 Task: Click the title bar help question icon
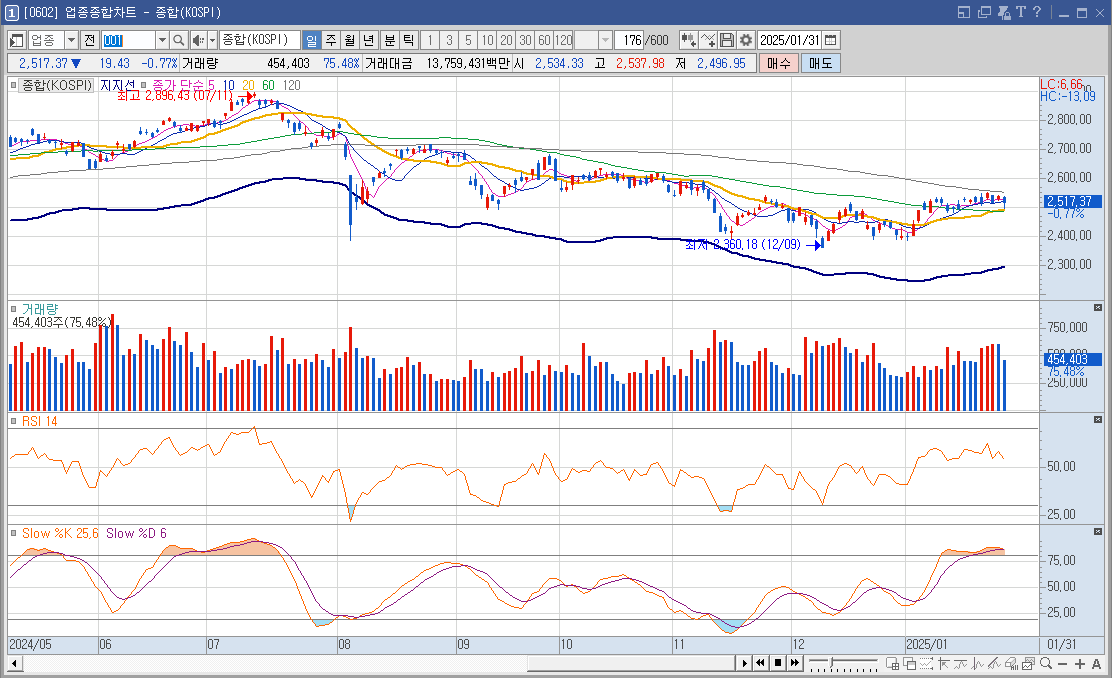coord(1037,12)
